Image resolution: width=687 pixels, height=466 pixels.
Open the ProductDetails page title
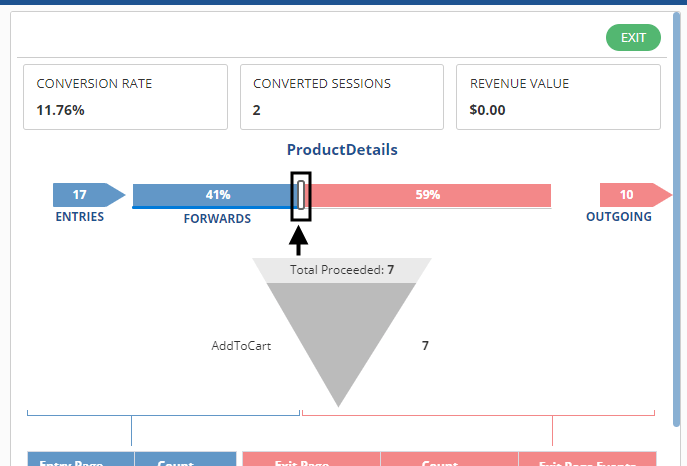tap(342, 150)
